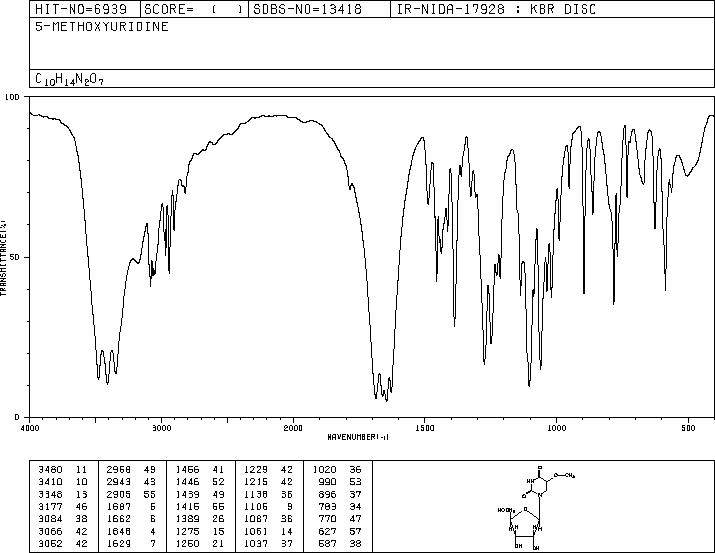715x553 pixels.
Task: Select the 1416 peak entry
Action: click(x=200, y=506)
